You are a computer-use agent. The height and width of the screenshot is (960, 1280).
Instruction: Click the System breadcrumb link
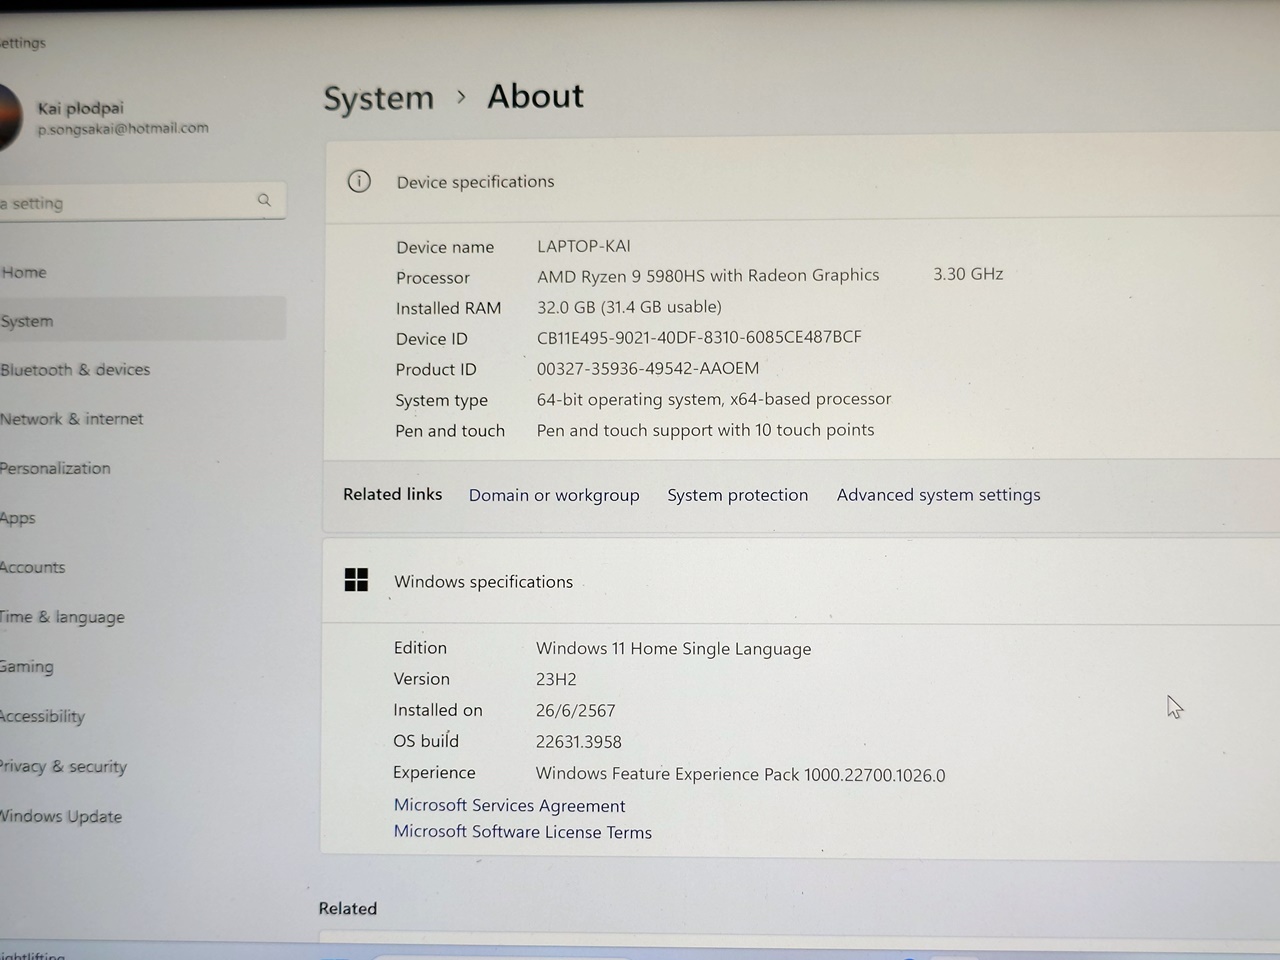pos(378,98)
